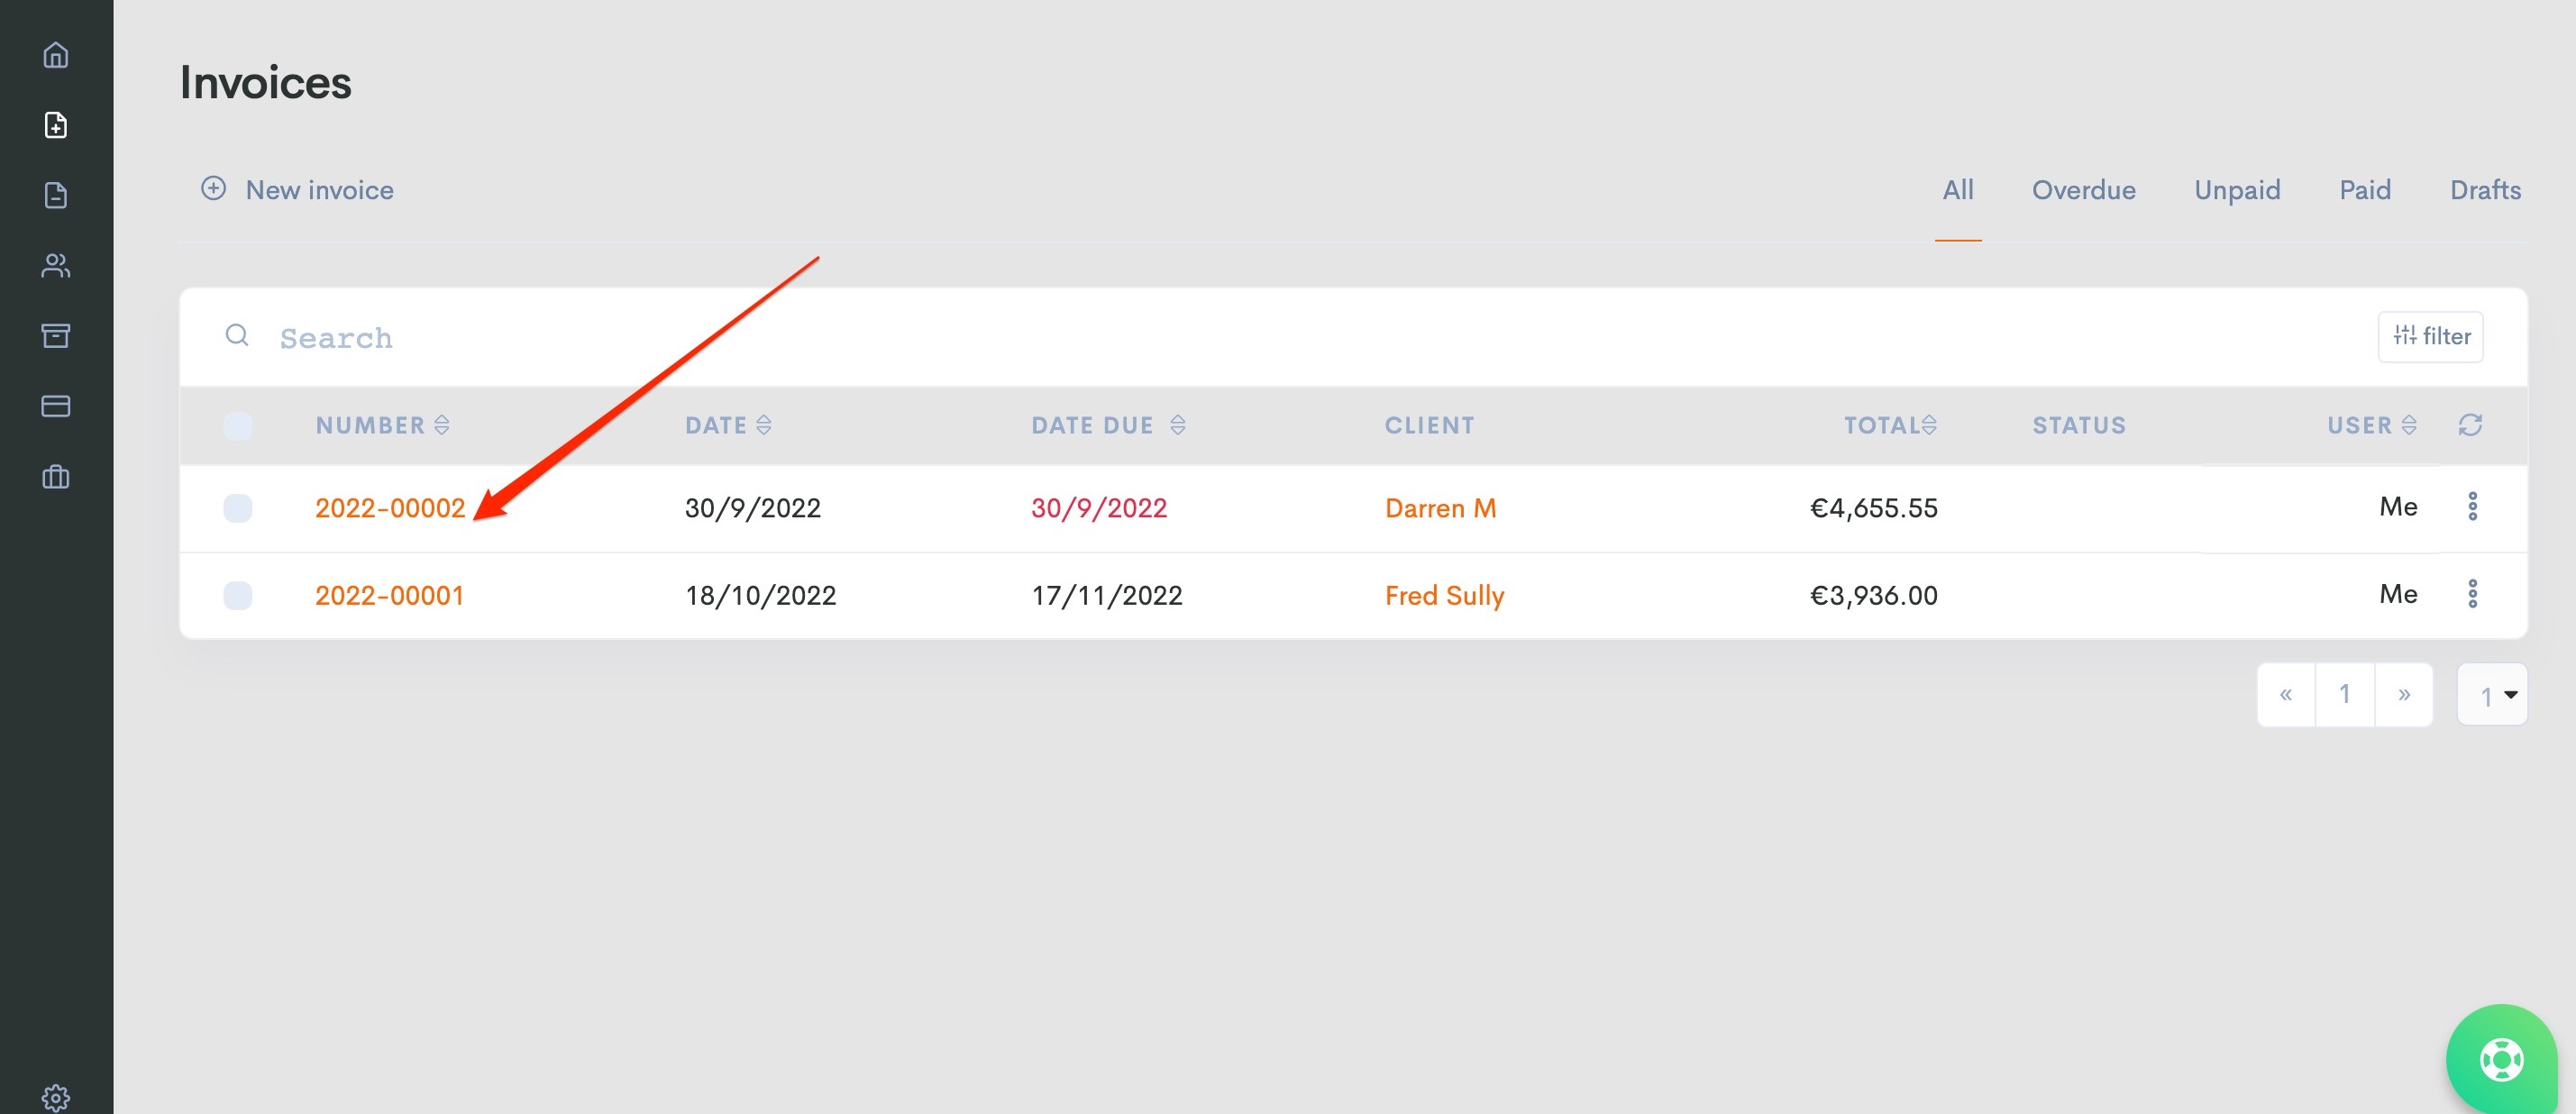Open the home dashboard icon in sidebar

tap(56, 54)
